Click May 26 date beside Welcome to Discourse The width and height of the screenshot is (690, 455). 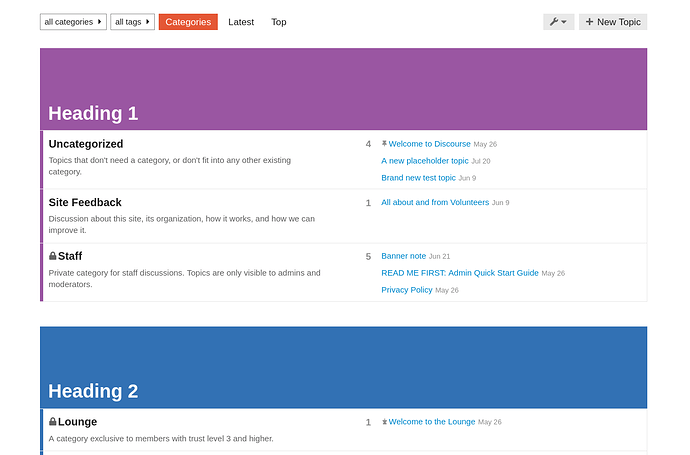point(485,144)
